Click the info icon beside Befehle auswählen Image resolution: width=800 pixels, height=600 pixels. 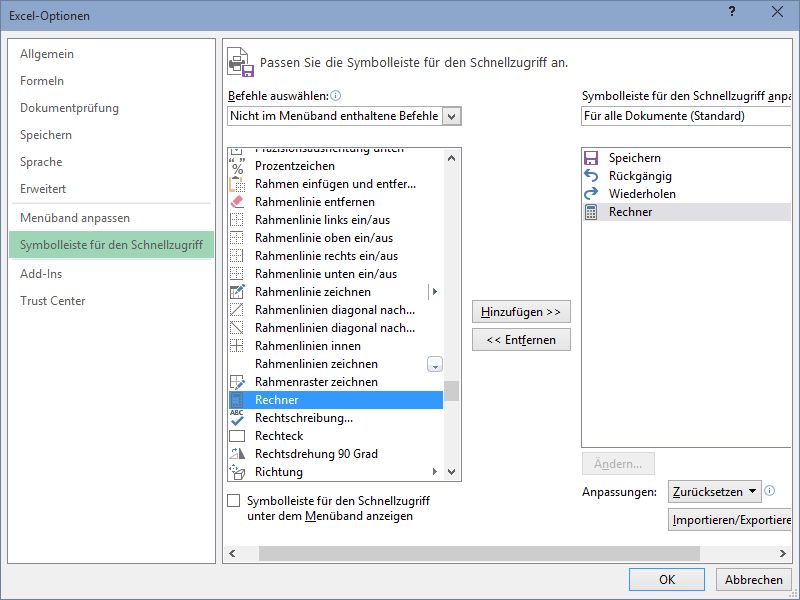[x=335, y=95]
